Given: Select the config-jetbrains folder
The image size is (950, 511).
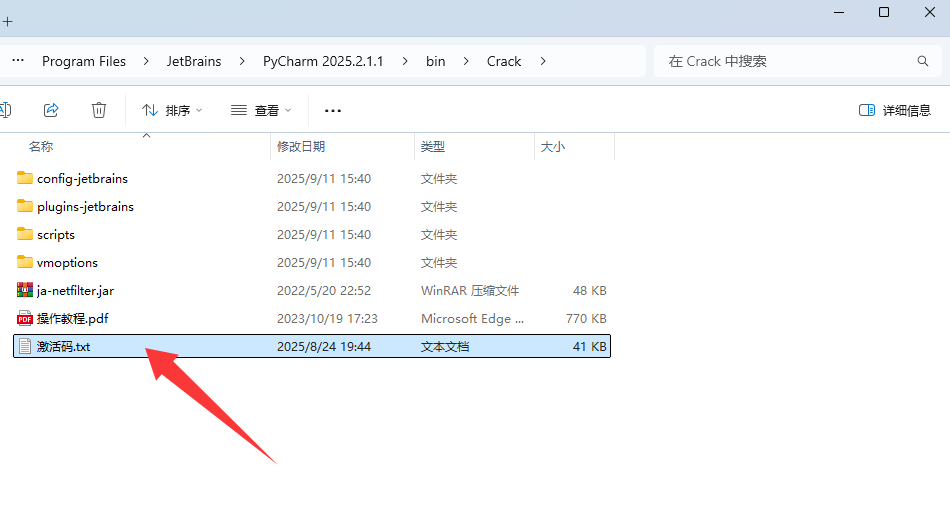Looking at the screenshot, I should point(312,178).
